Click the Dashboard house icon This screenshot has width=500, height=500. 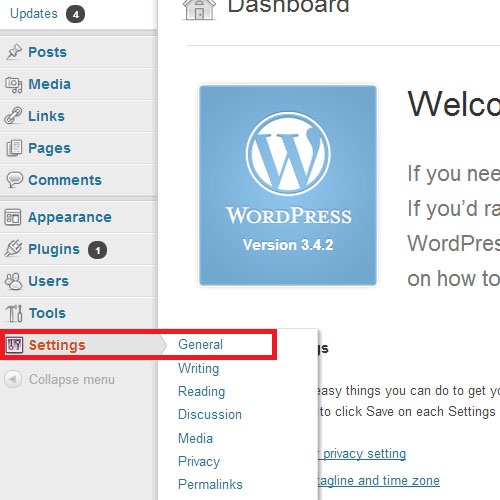pyautogui.click(x=199, y=10)
